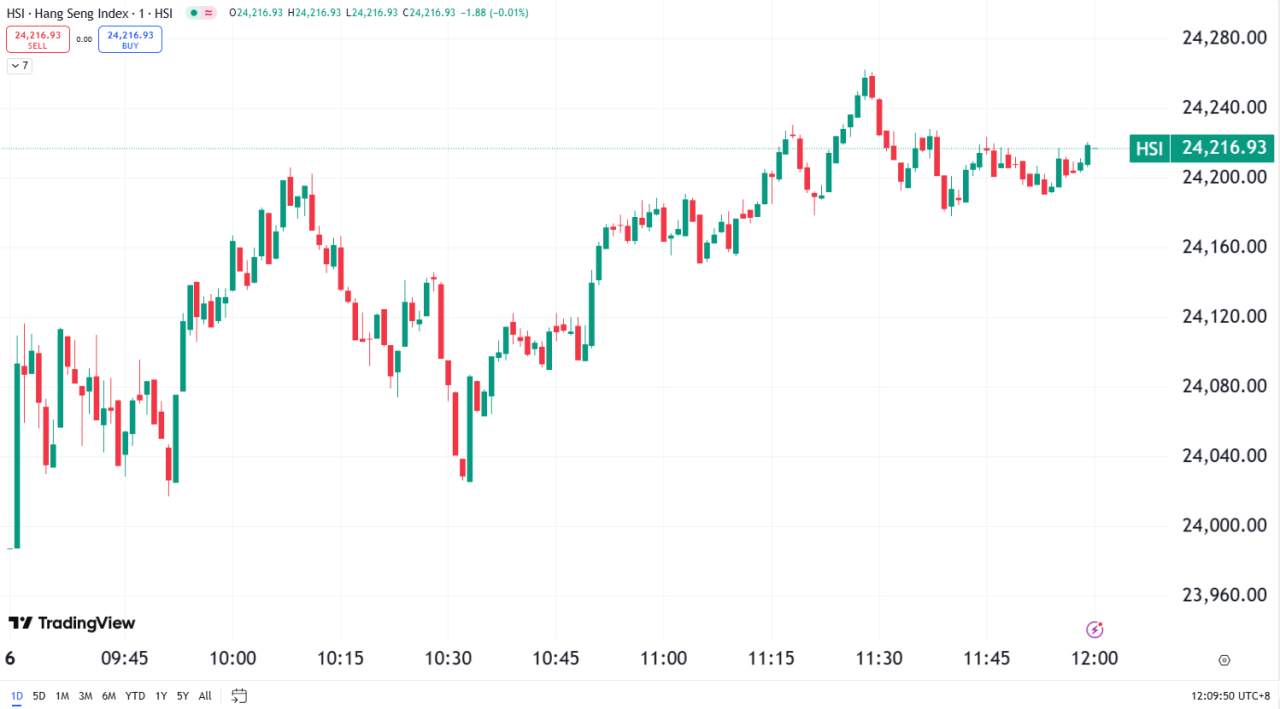
Task: Click the TradingView logo
Action: (71, 623)
